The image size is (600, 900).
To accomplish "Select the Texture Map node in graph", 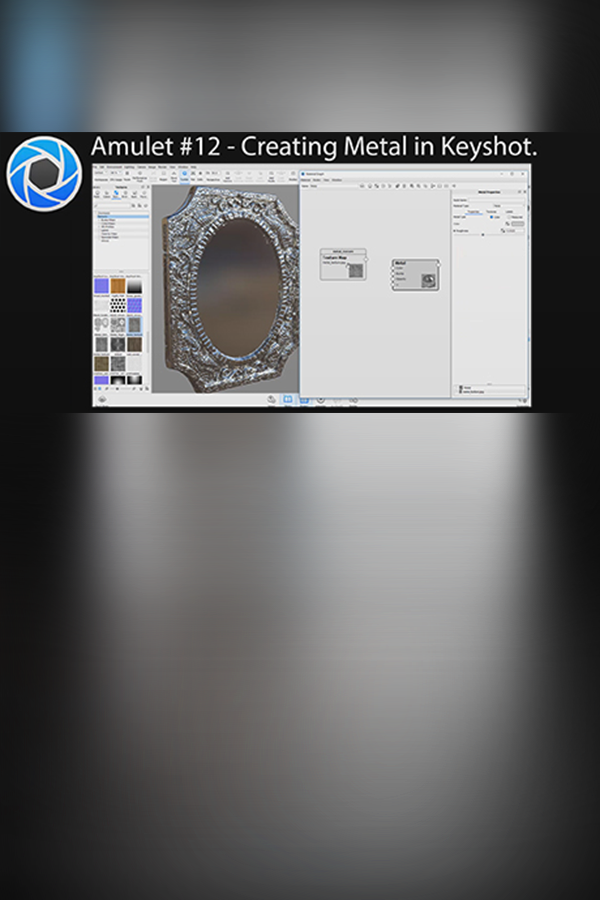I will (x=343, y=265).
